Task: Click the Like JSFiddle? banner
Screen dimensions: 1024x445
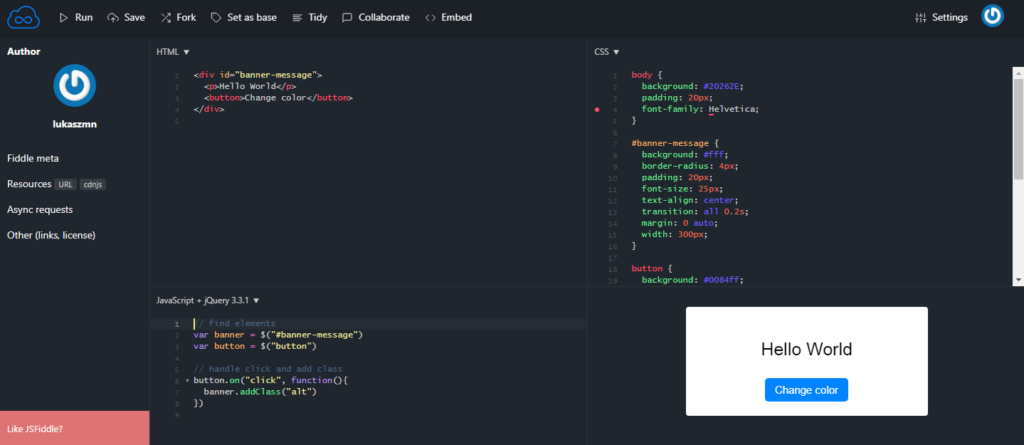Action: tap(74, 428)
